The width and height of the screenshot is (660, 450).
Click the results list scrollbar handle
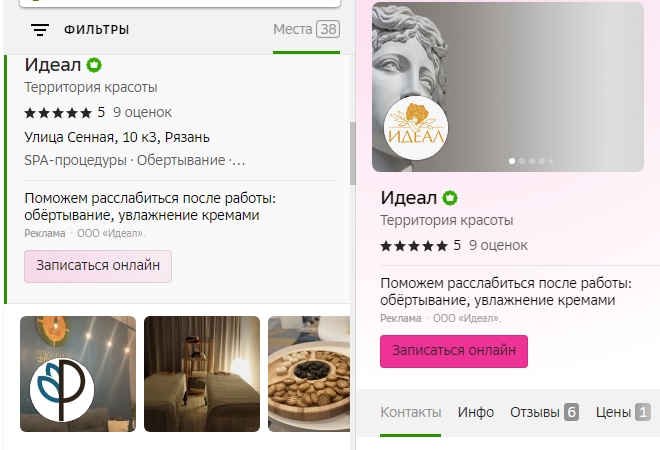353,154
